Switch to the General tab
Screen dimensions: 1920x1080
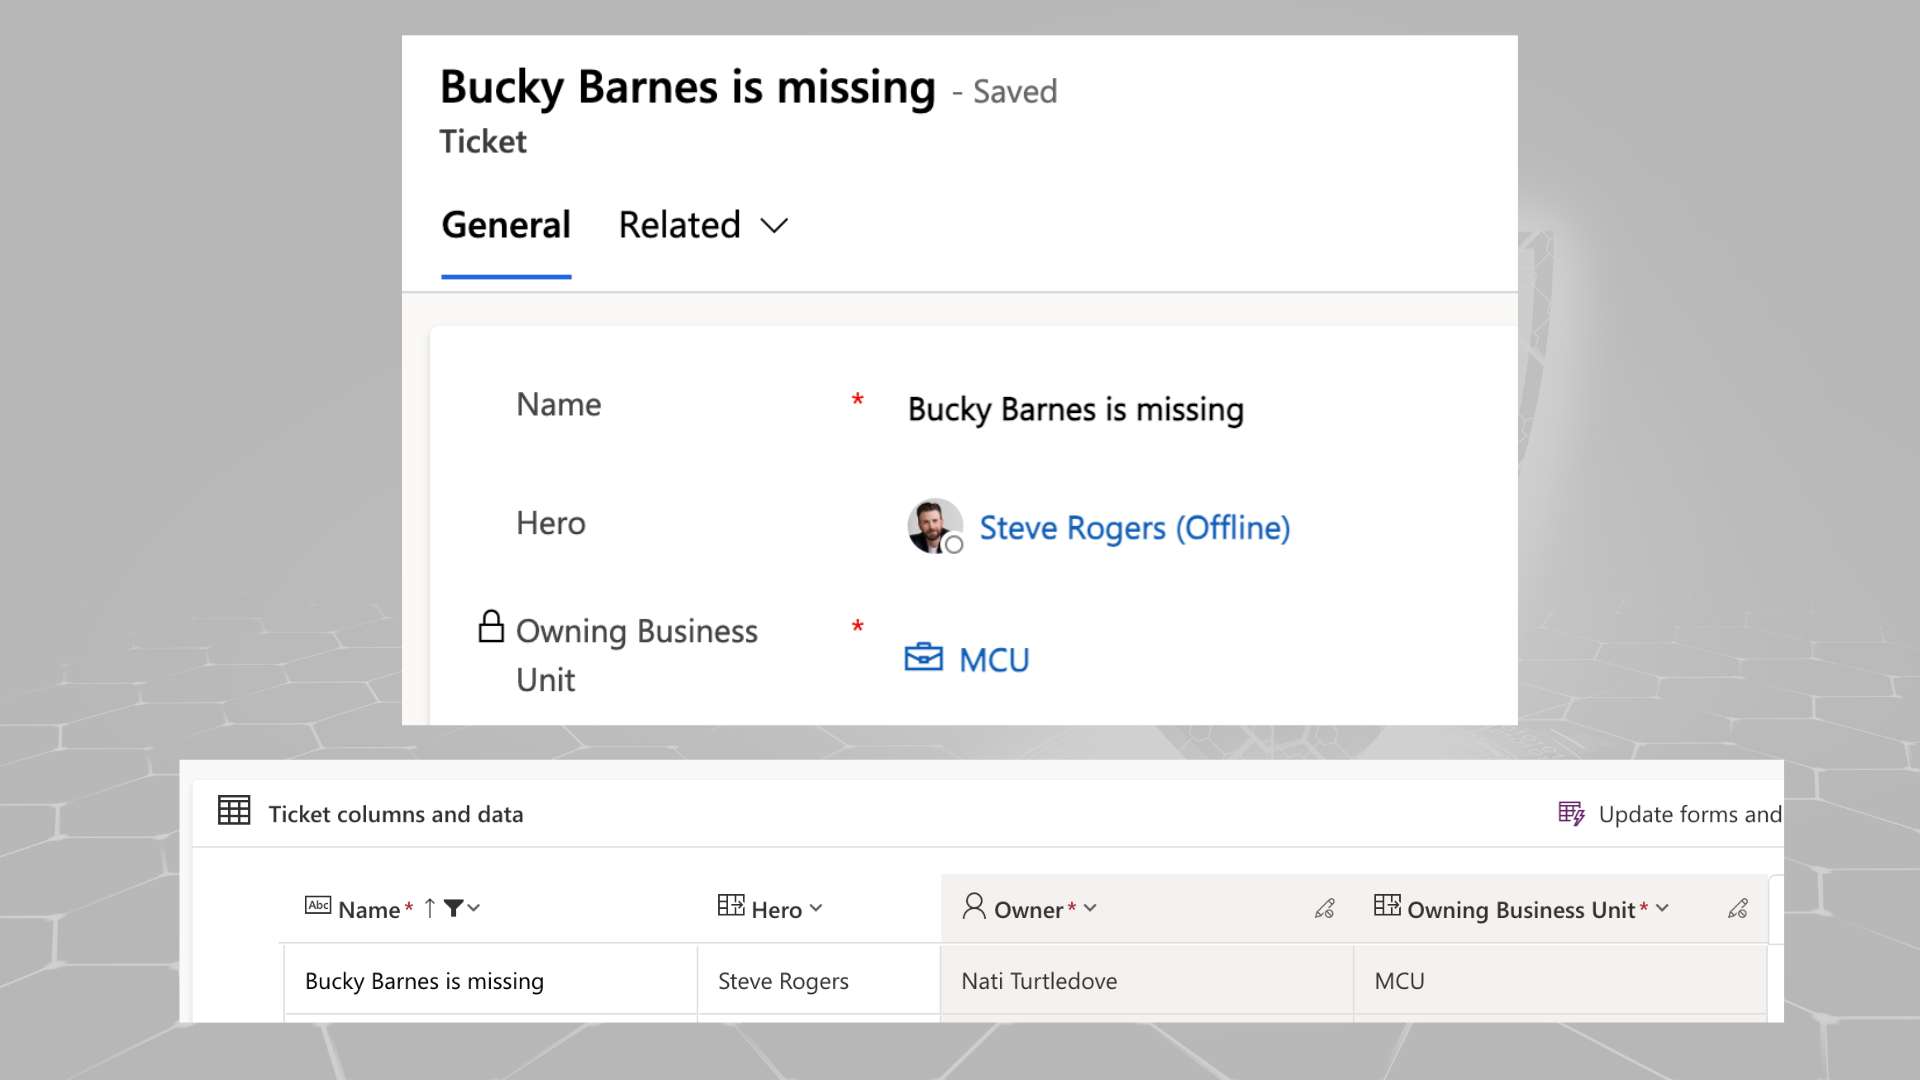coord(506,226)
